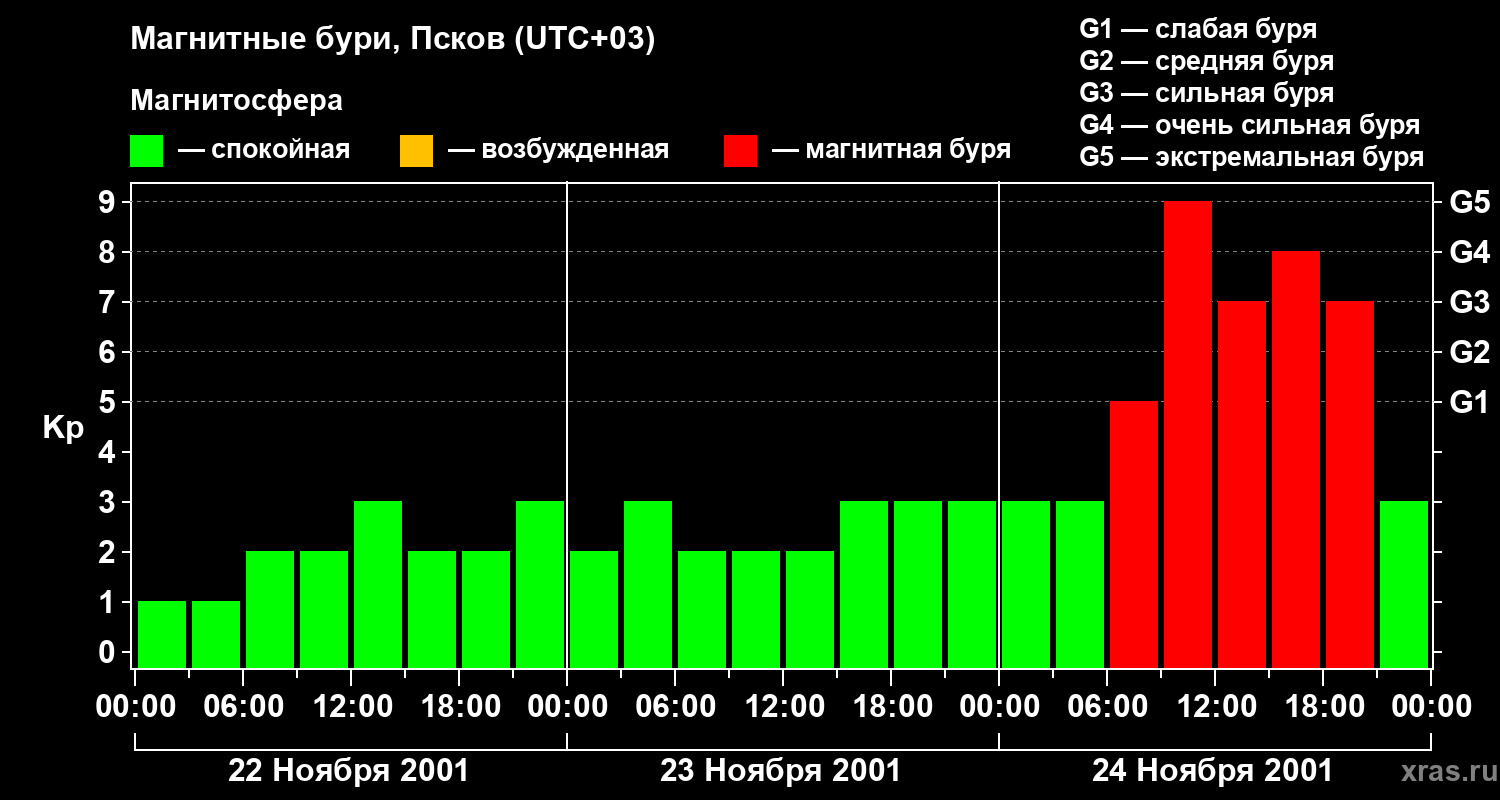Click the '— магнитная буря' legend label
This screenshot has width=1500, height=800.
(x=891, y=150)
